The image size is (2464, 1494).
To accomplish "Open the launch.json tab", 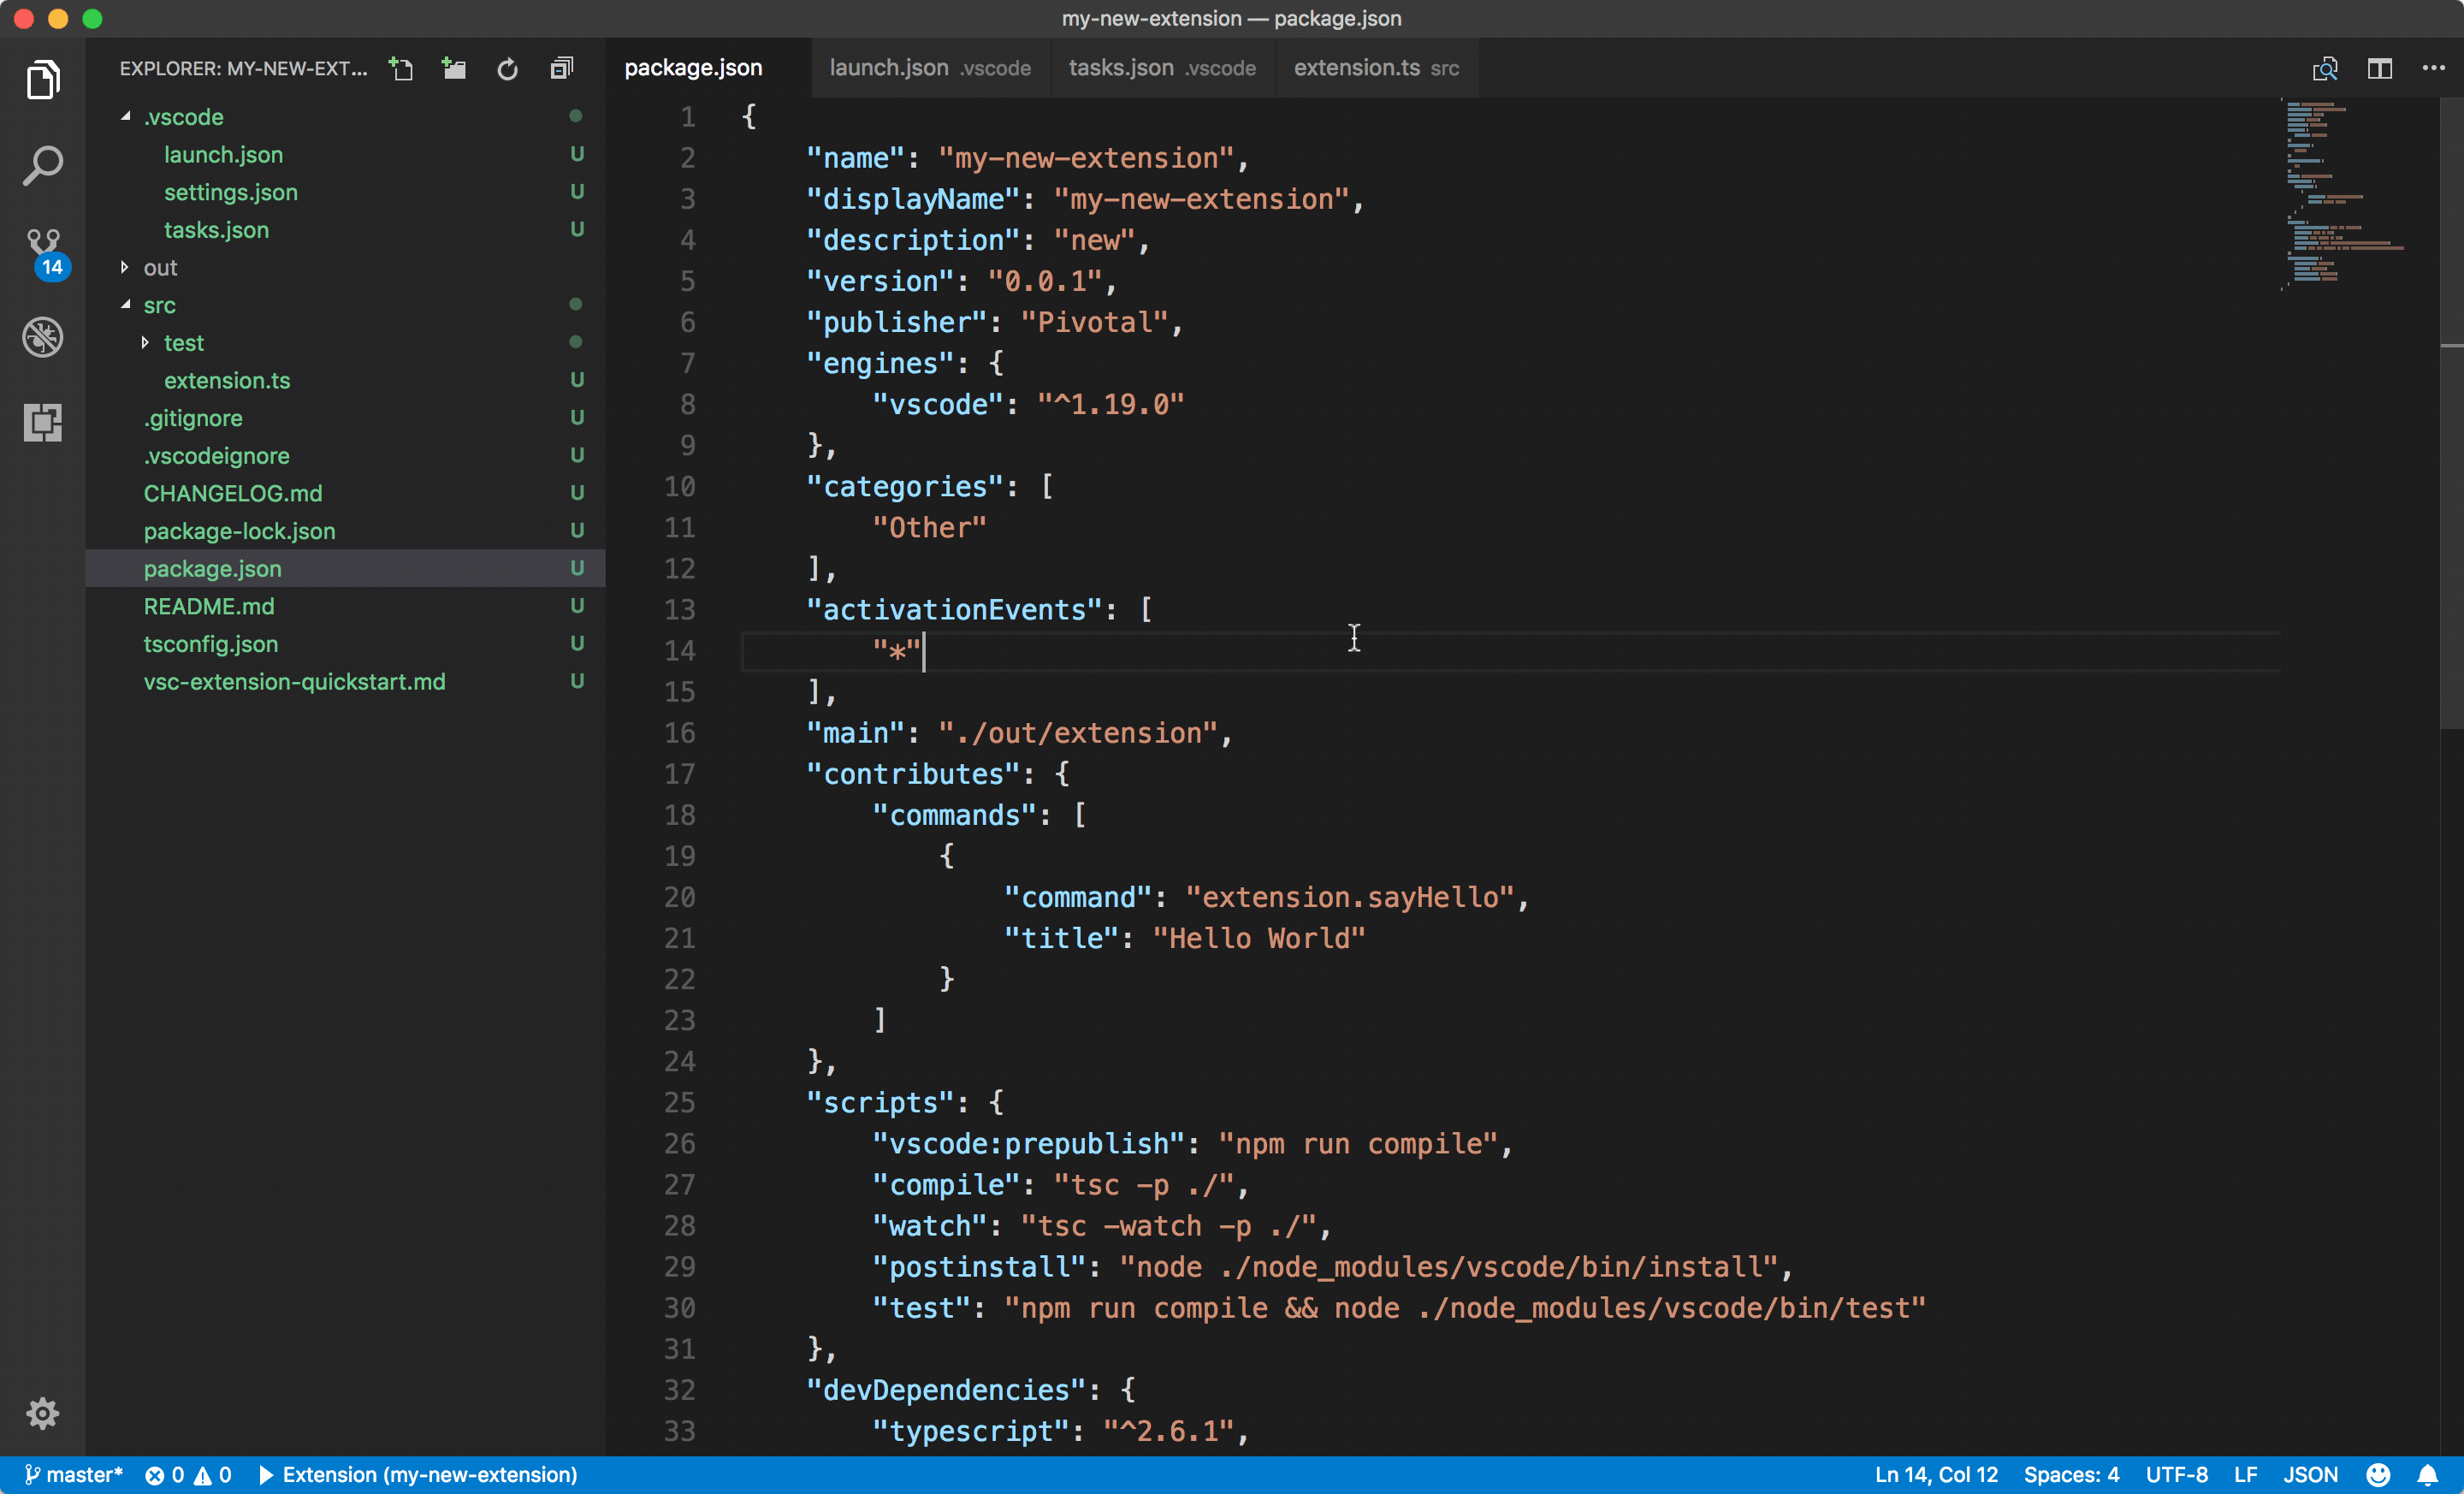I will (887, 68).
